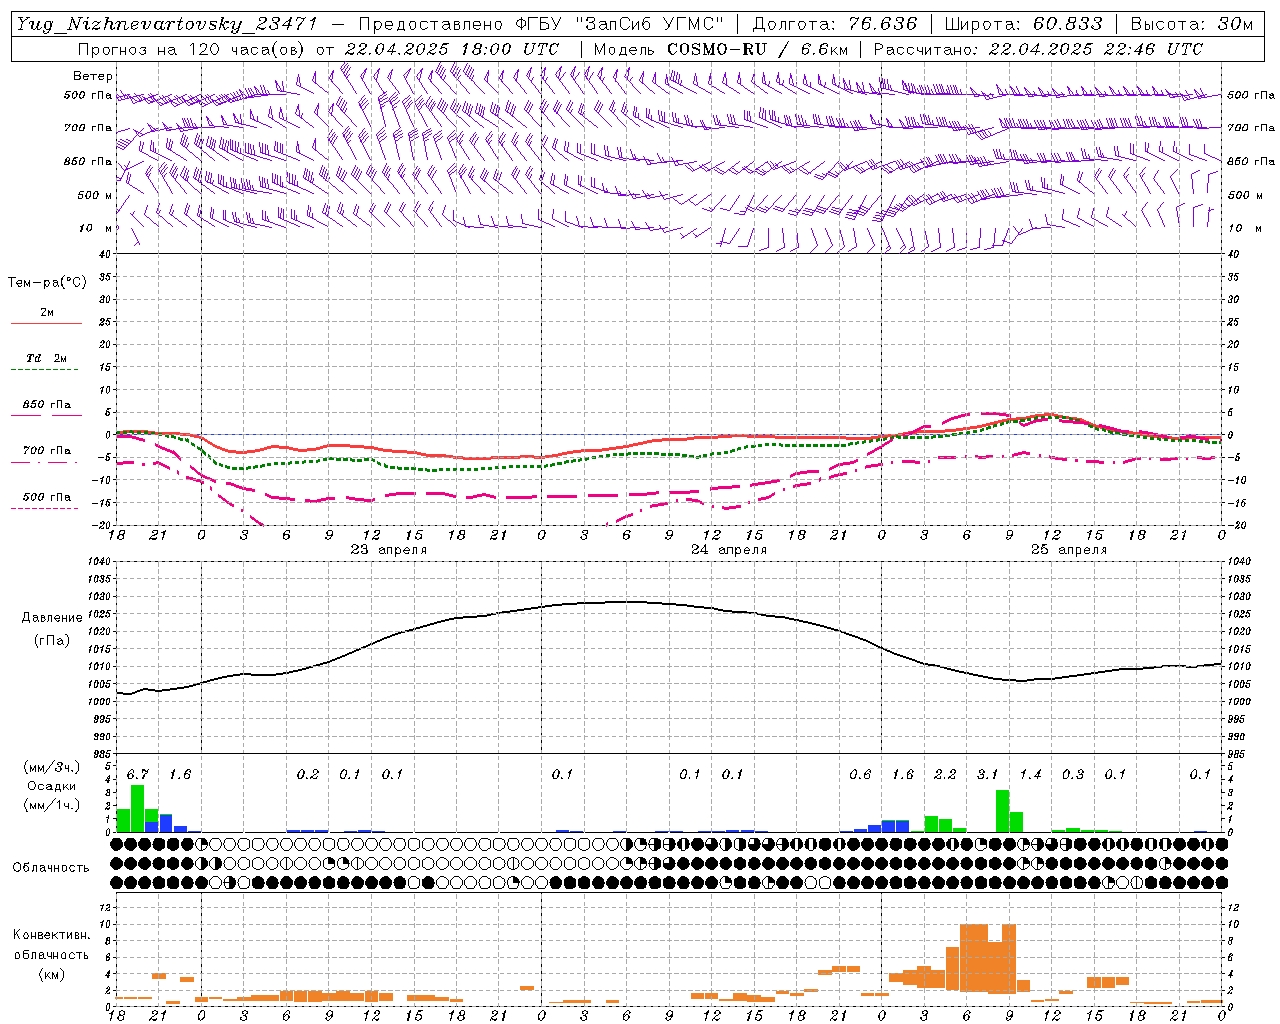Click the red 2м legend line
This screenshot has height=1024, width=1280.
pos(46,323)
